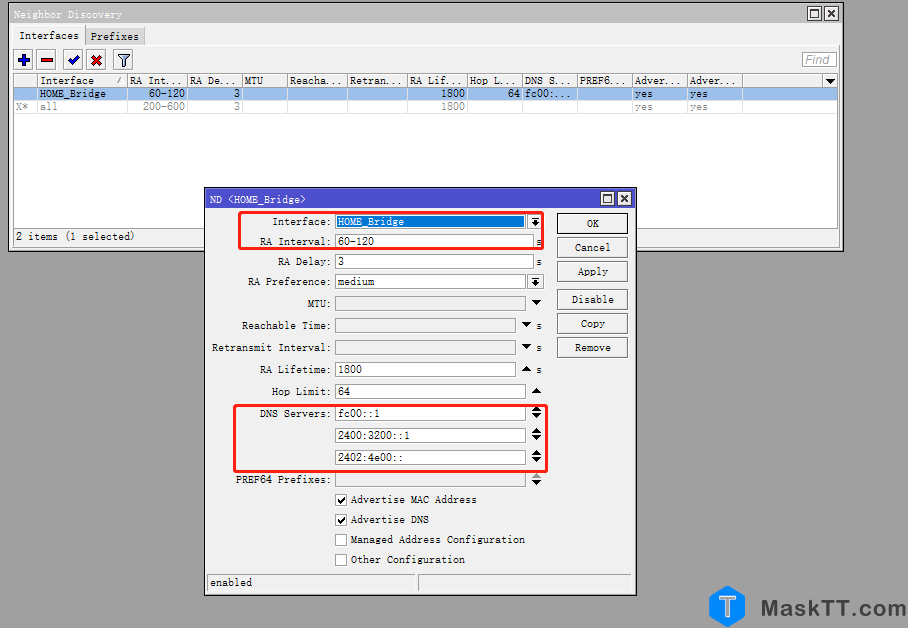Toggle Advertise MAC Address checkbox
Image resolution: width=908 pixels, height=628 pixels.
click(341, 500)
